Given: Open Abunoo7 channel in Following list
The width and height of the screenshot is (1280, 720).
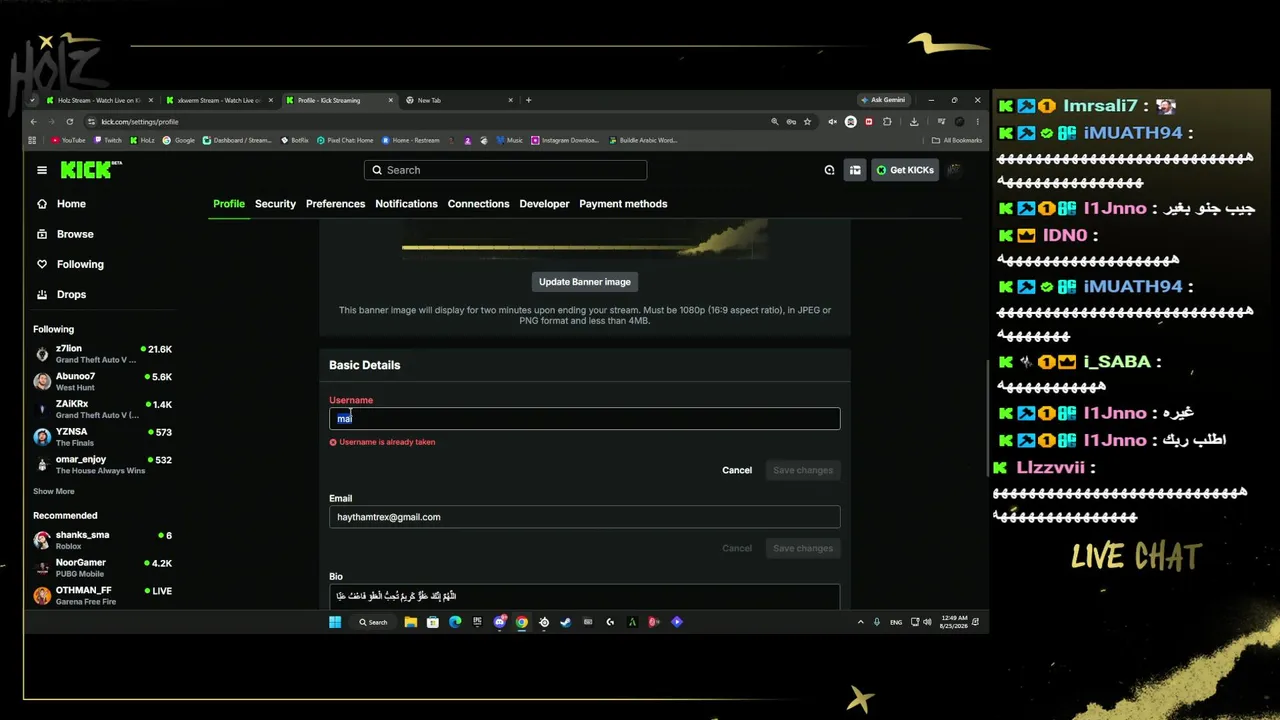Looking at the screenshot, I should pyautogui.click(x=103, y=381).
